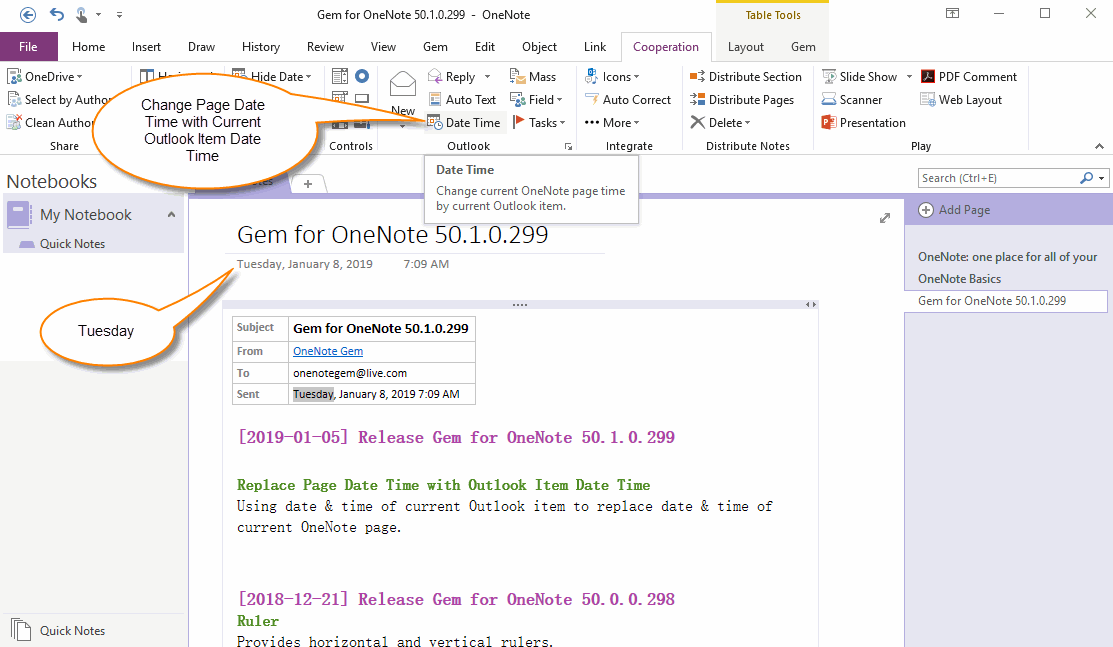Click PDF Comment
1113x647 pixels.
pos(969,77)
